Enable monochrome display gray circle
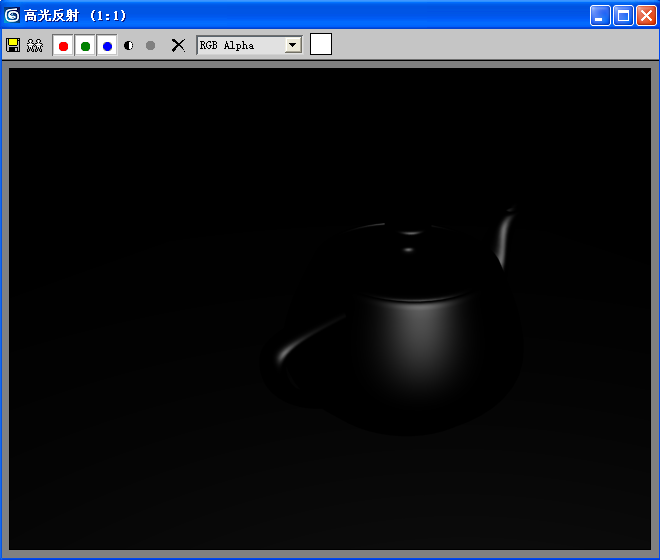The height and width of the screenshot is (560, 660). (150, 45)
